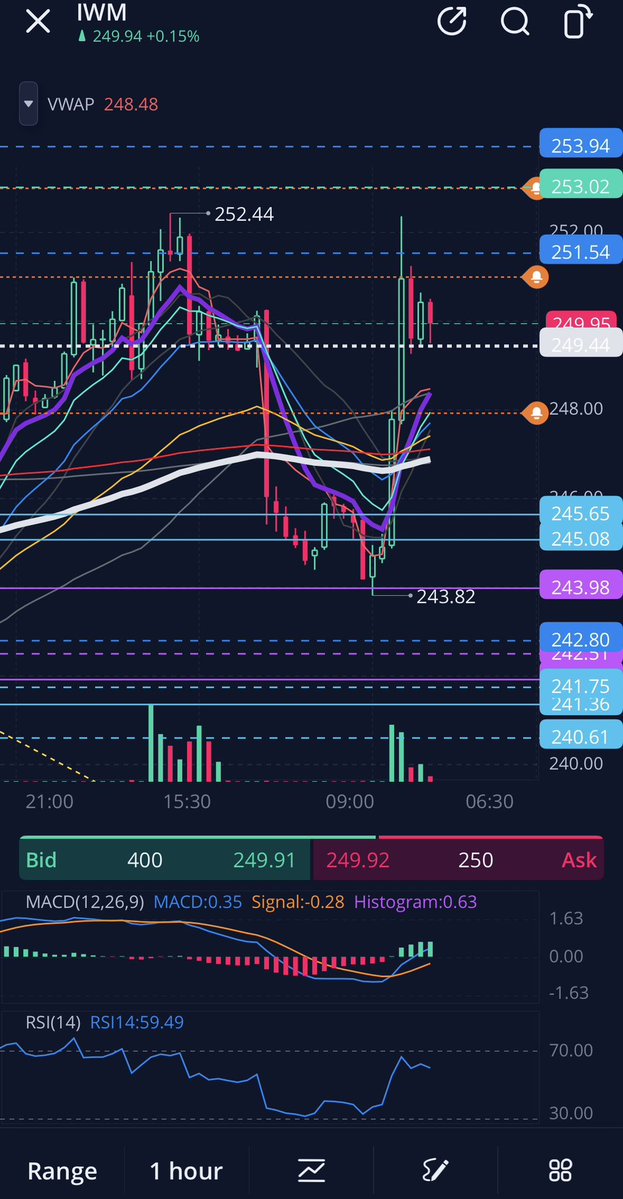Tap the alert bell below the 251.54 line
Image resolution: width=623 pixels, height=1199 pixels.
click(x=536, y=277)
